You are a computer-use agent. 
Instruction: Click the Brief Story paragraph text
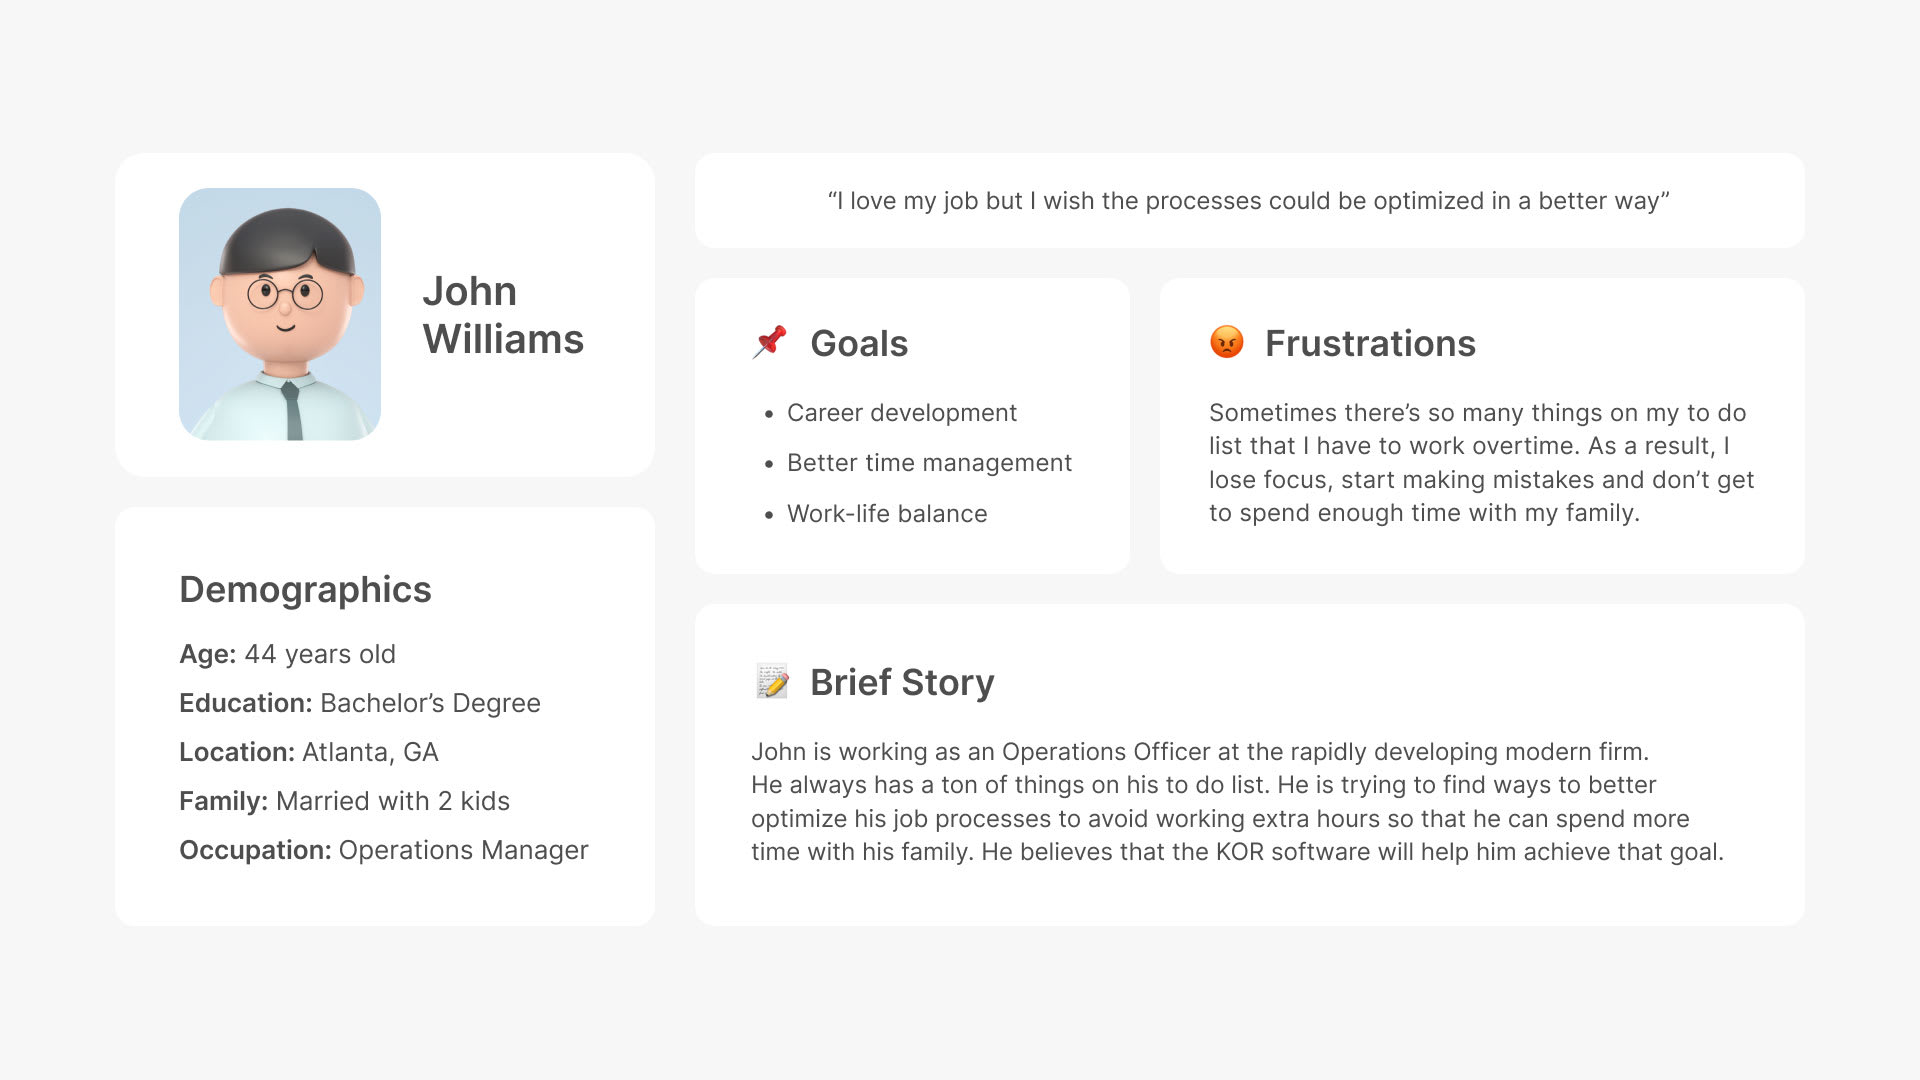[x=1237, y=801]
